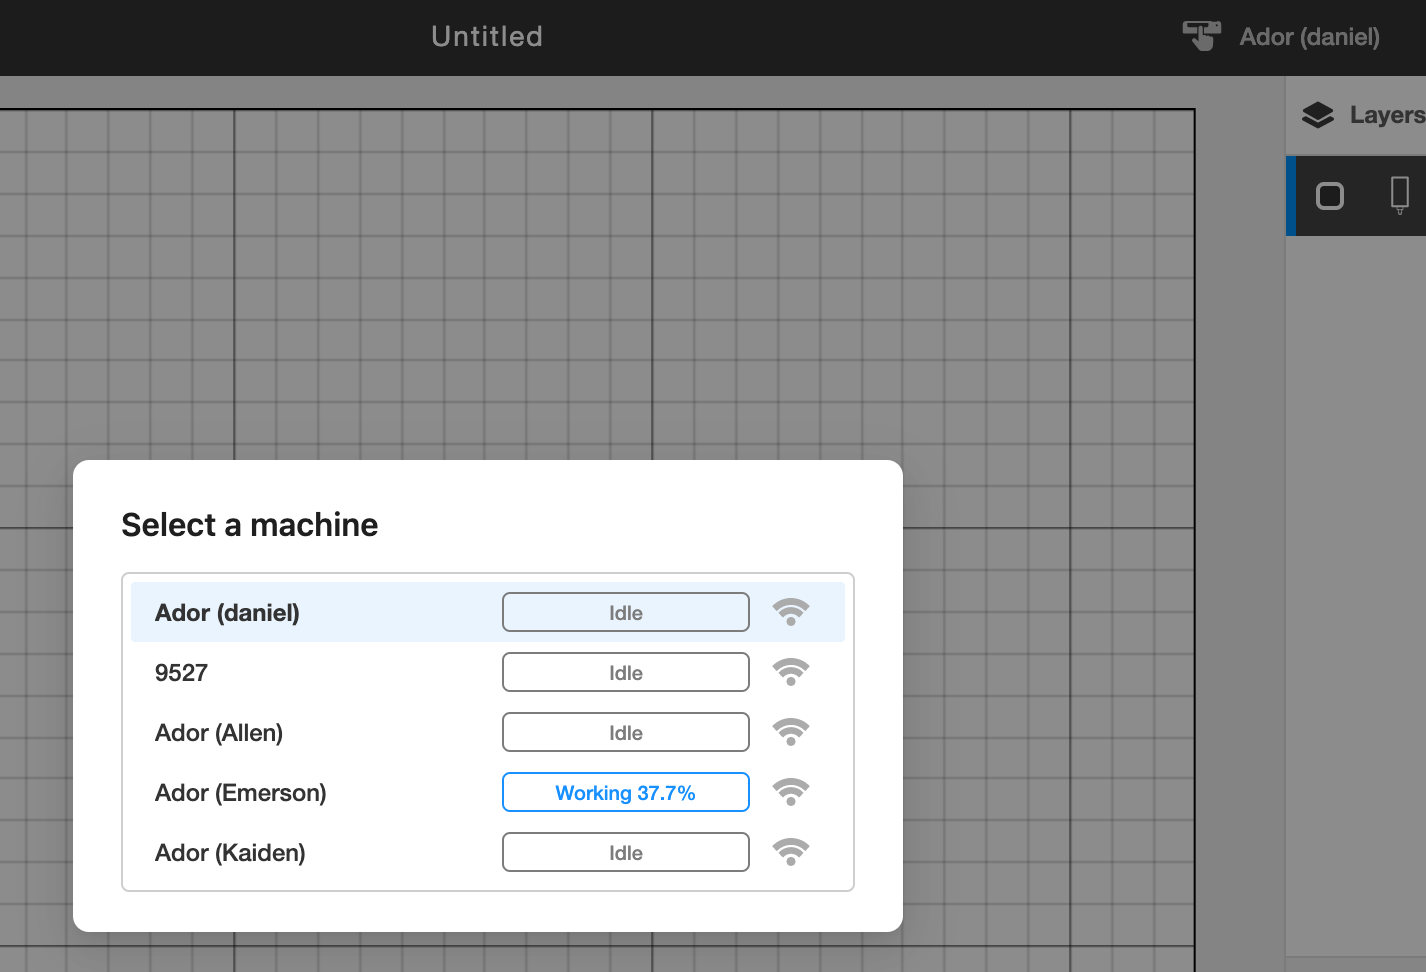Click the Layers stack icon

tap(1318, 115)
